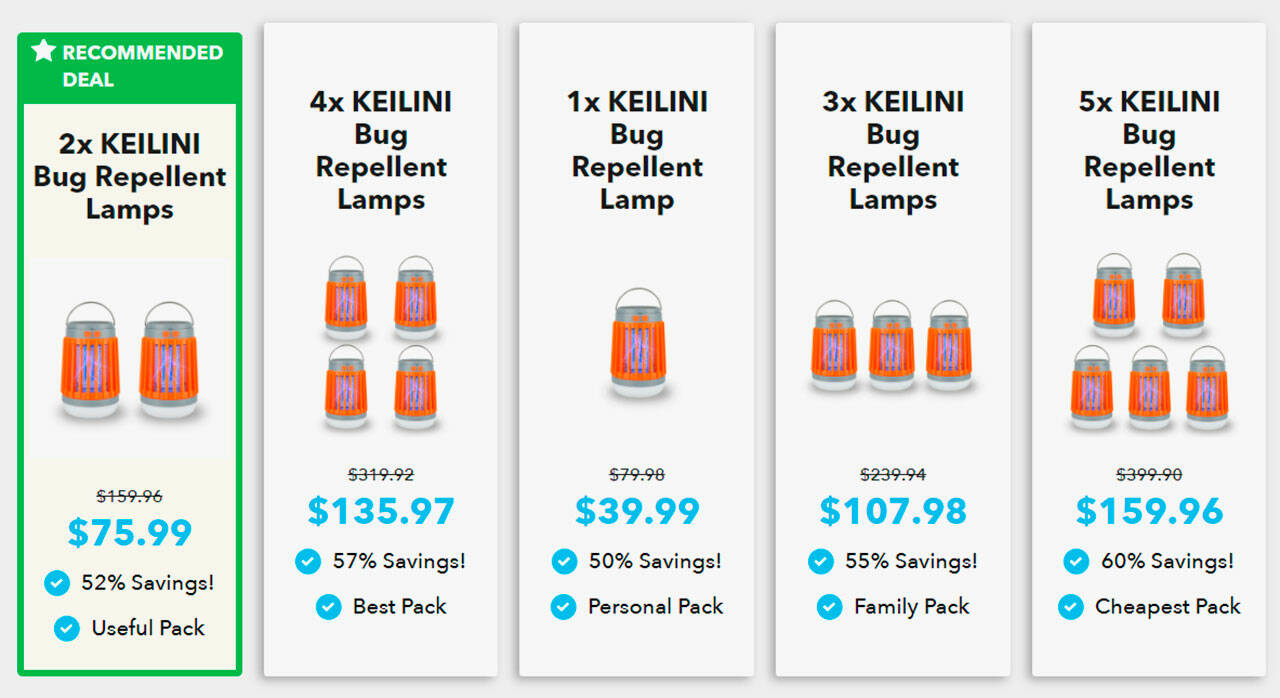The height and width of the screenshot is (698, 1280).
Task: Click the checkmark icon beside Personal Pack
Action: 563,607
